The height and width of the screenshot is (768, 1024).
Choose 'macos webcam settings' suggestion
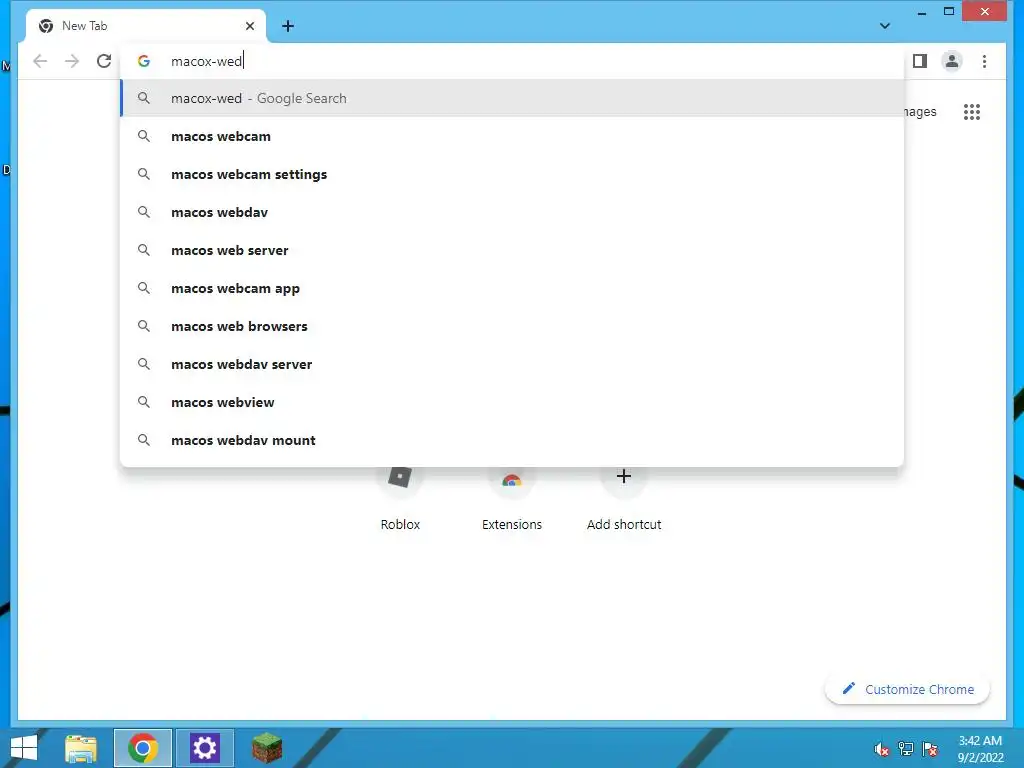tap(512, 174)
